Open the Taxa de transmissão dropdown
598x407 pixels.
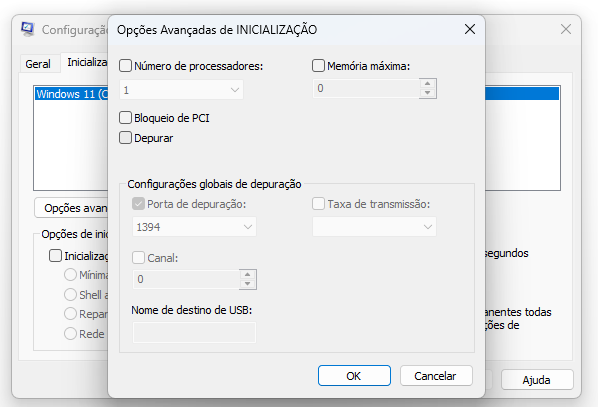374,227
